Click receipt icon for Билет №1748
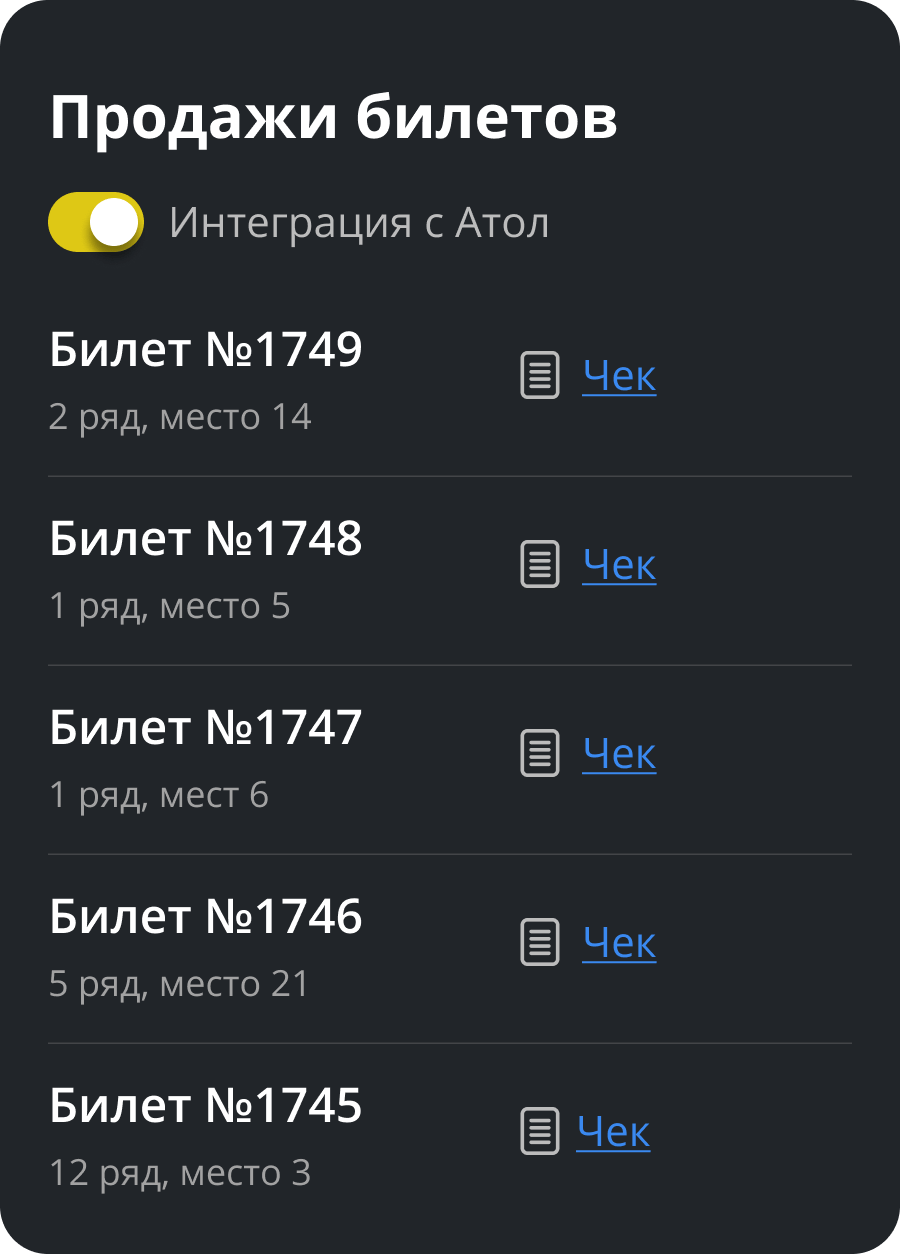Image resolution: width=900 pixels, height=1254 pixels. point(540,564)
